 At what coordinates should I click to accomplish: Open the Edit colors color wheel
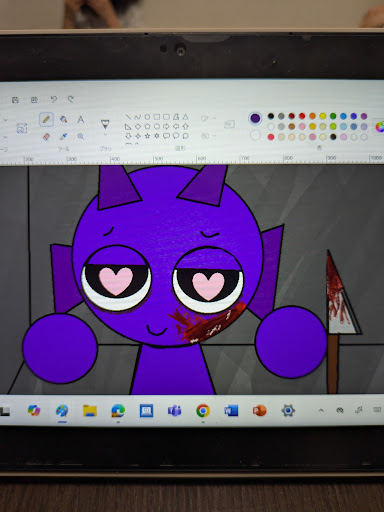click(x=380, y=126)
